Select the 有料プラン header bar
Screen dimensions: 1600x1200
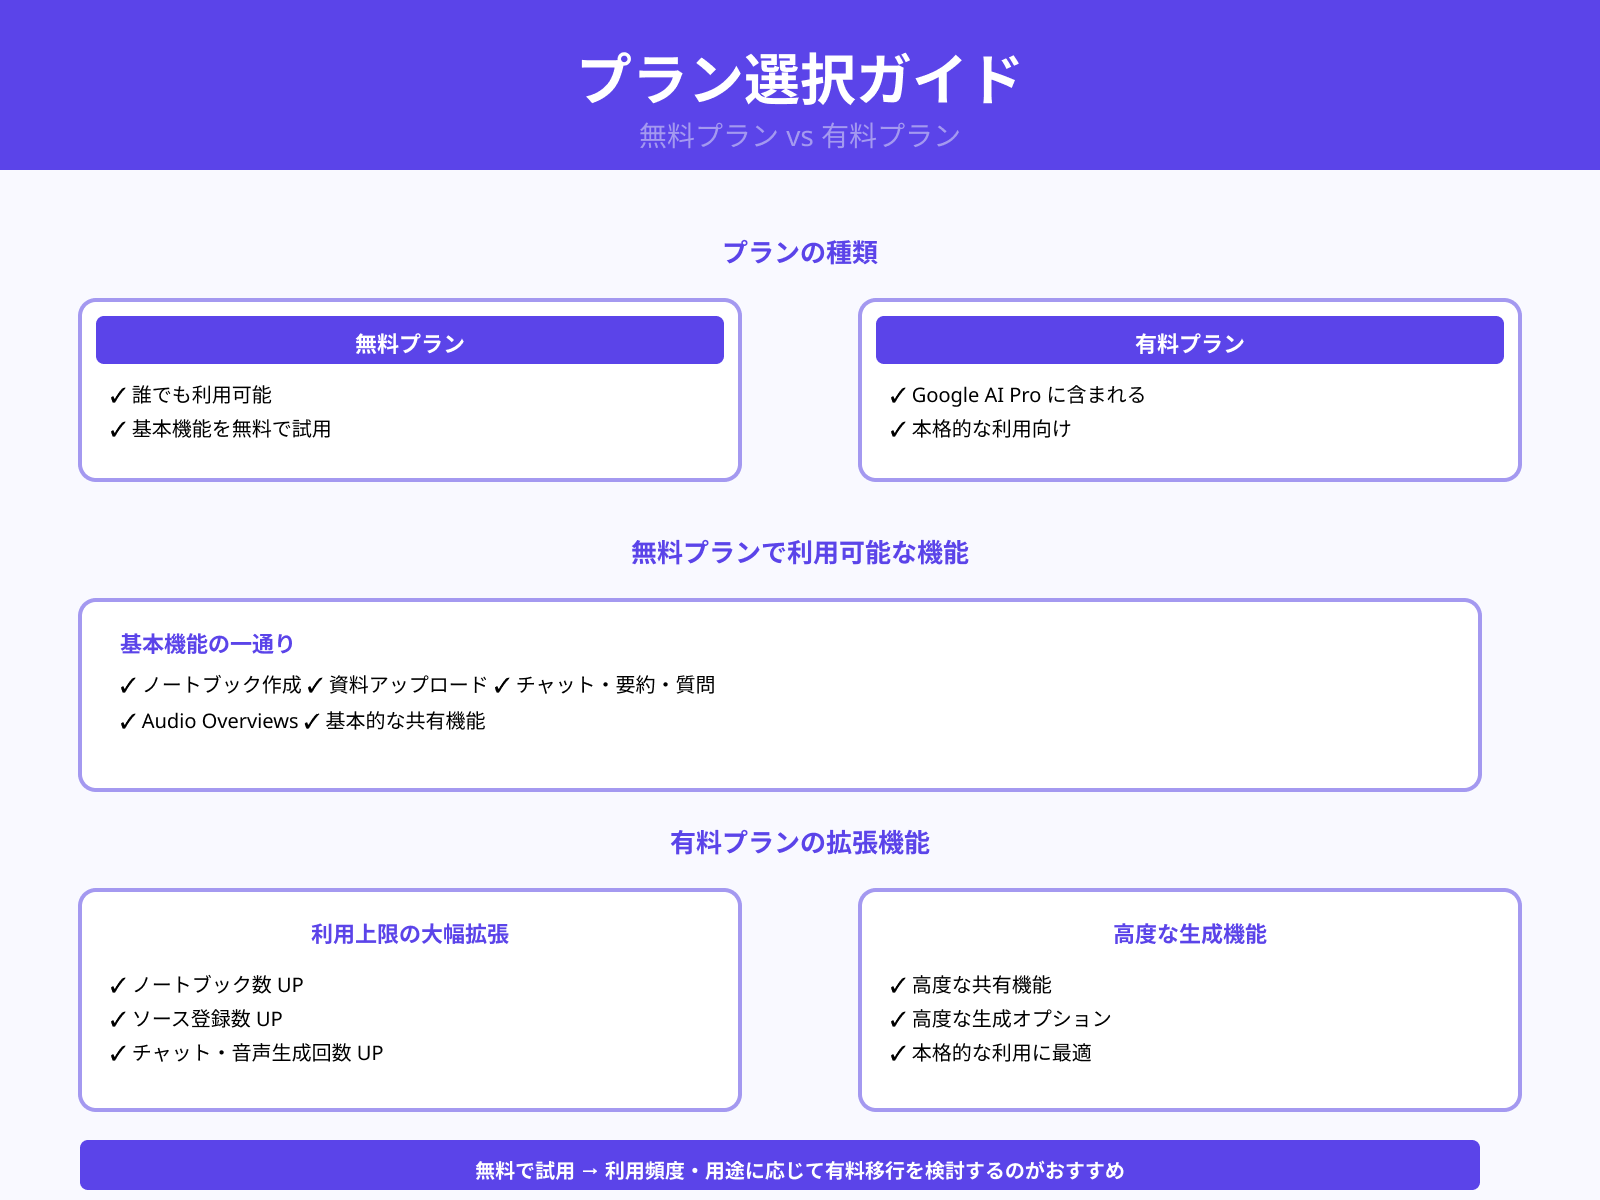[1189, 340]
